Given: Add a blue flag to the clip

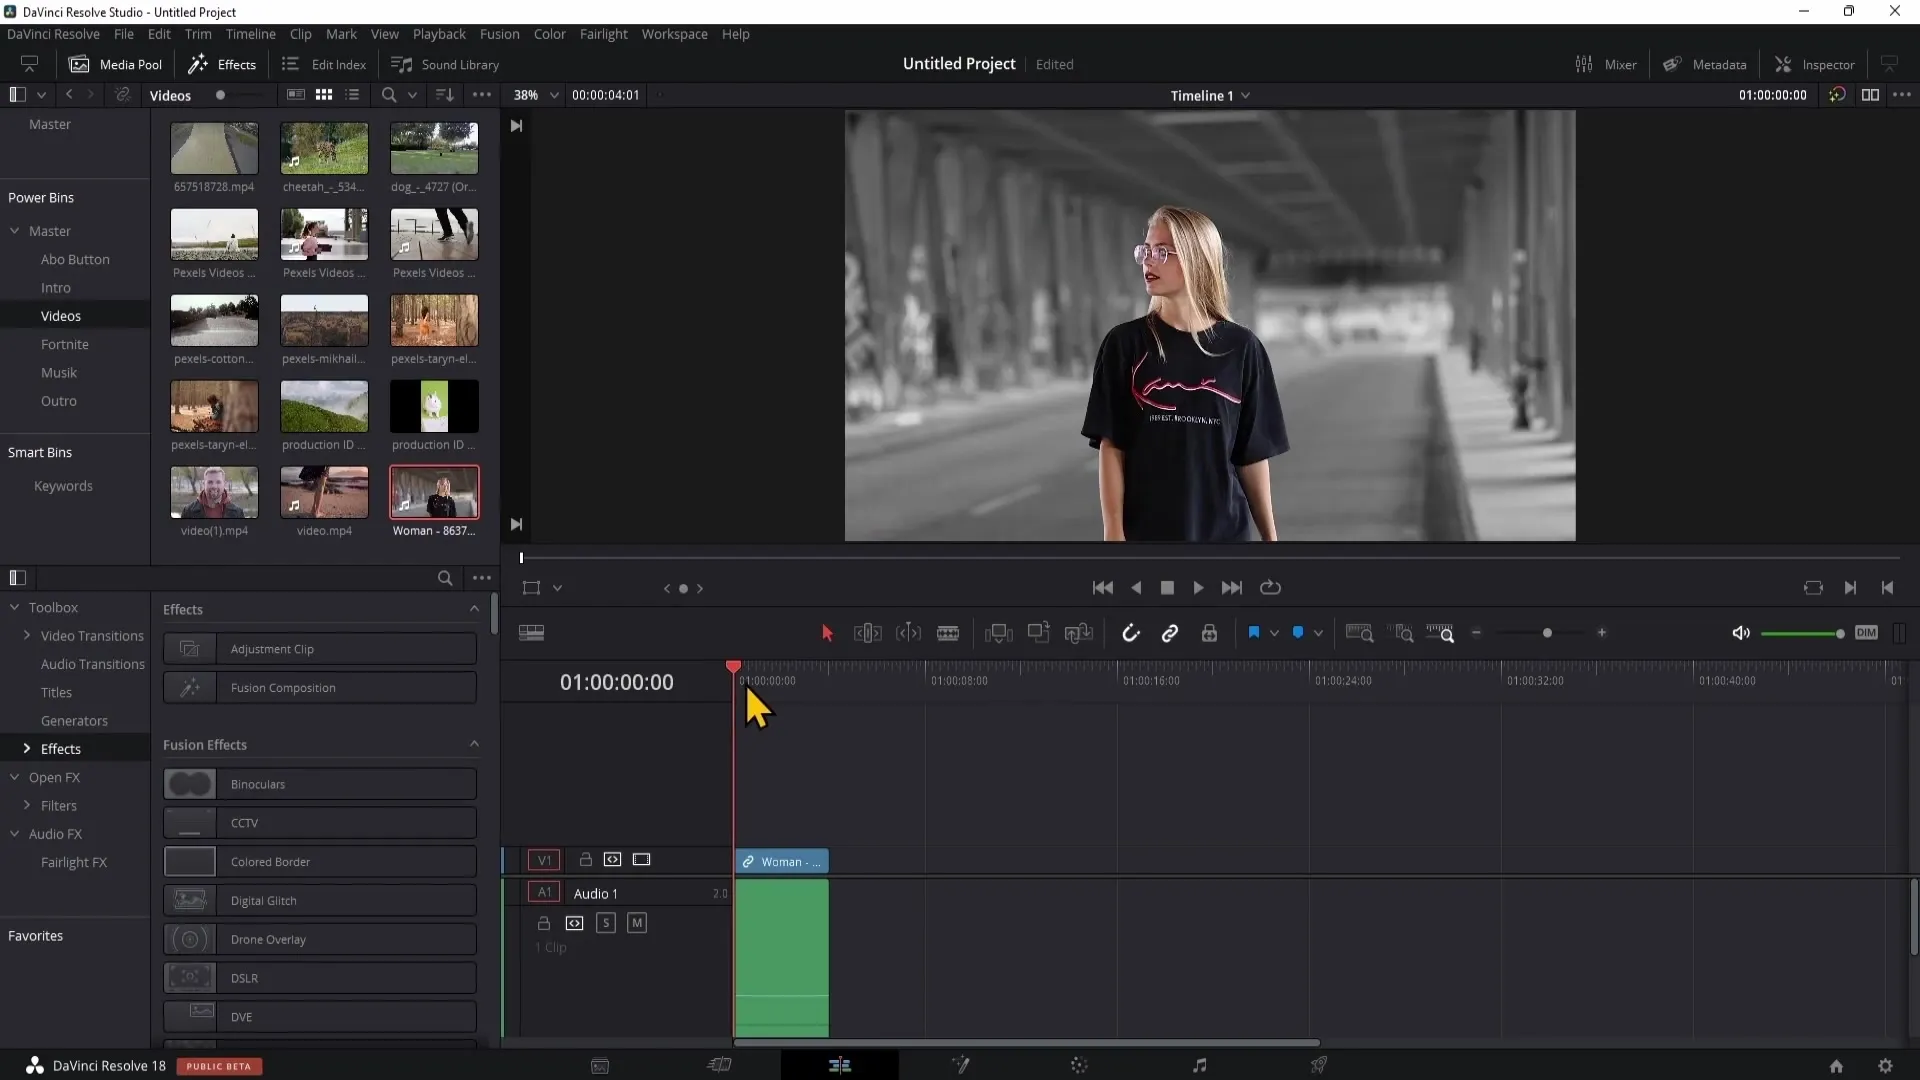Looking at the screenshot, I should [1253, 633].
